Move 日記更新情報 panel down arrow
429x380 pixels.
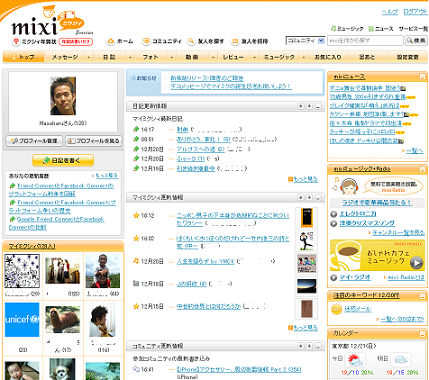[309, 106]
